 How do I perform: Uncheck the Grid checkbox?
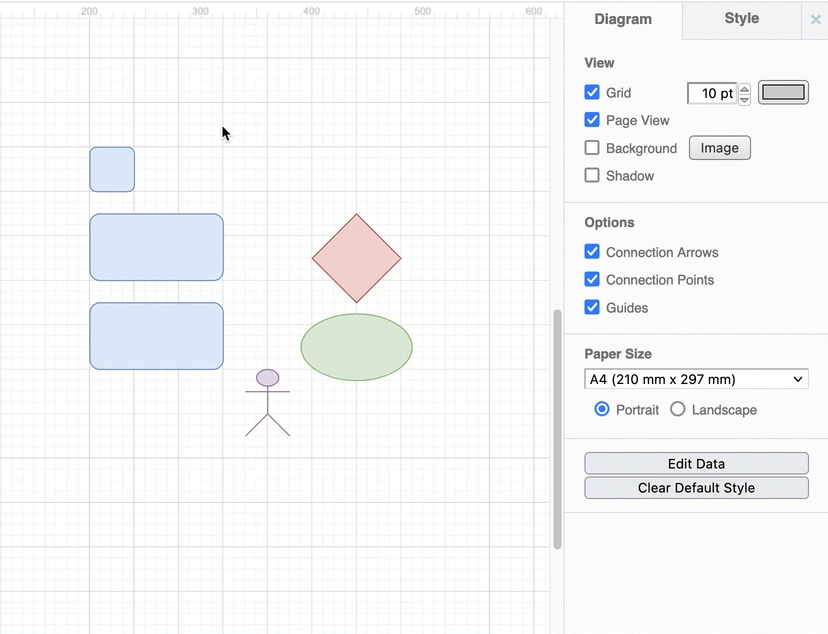[592, 92]
